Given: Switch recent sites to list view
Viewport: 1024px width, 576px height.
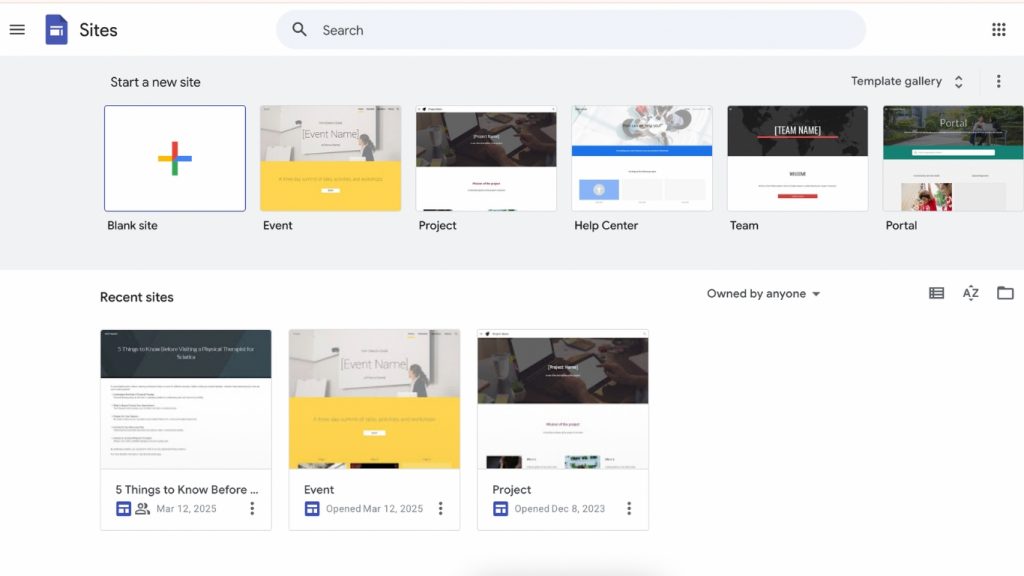Looking at the screenshot, I should pyautogui.click(x=936, y=293).
